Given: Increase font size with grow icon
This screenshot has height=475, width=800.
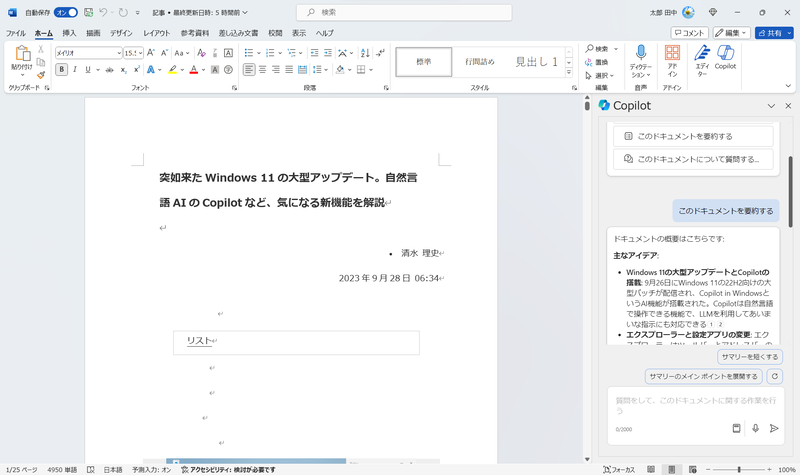Looking at the screenshot, I should coord(151,53).
